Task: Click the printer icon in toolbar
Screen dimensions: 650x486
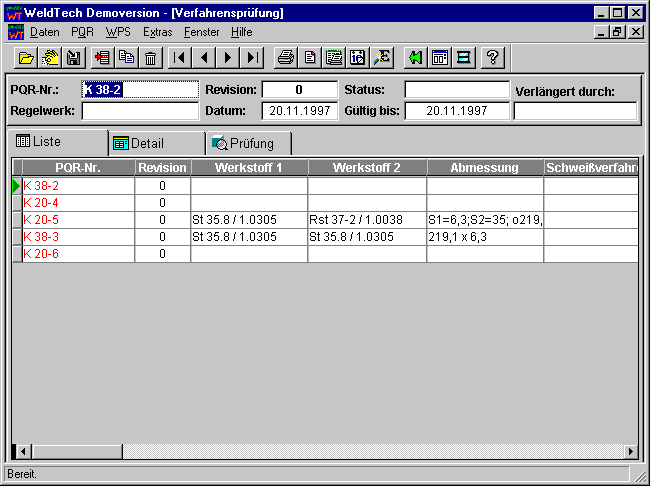Action: pos(285,57)
